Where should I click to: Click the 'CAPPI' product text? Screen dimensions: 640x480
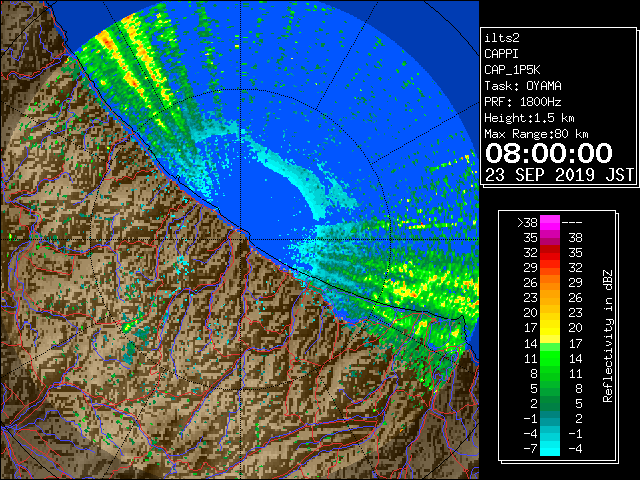[x=501, y=54]
